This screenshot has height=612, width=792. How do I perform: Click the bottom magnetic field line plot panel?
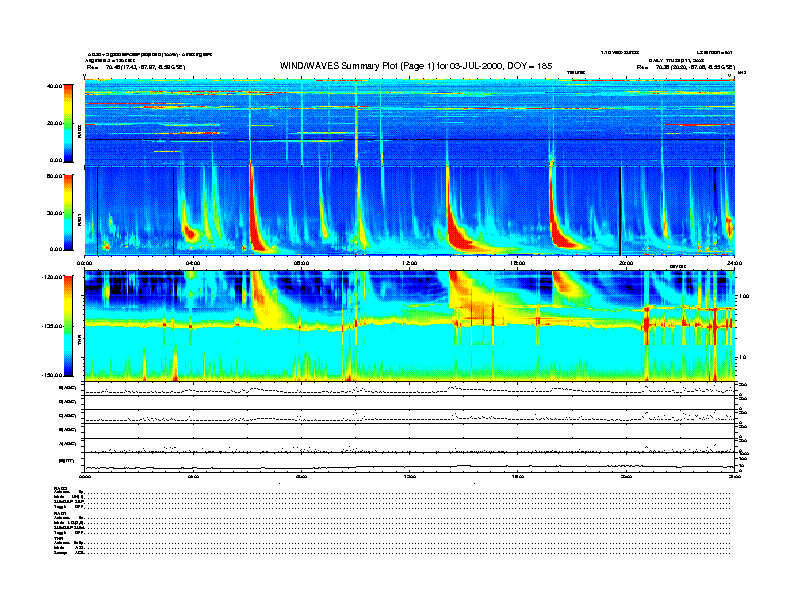[x=410, y=463]
